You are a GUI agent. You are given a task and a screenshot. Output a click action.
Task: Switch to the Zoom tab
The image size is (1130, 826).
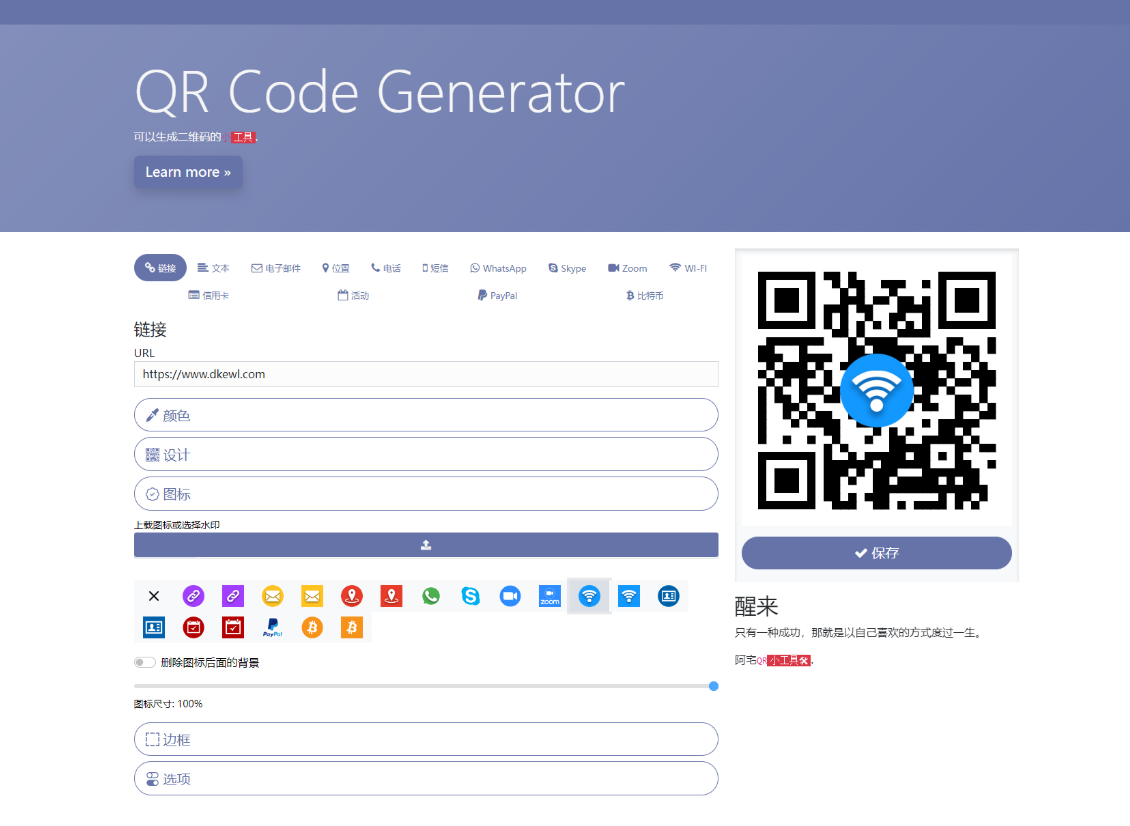click(x=628, y=268)
